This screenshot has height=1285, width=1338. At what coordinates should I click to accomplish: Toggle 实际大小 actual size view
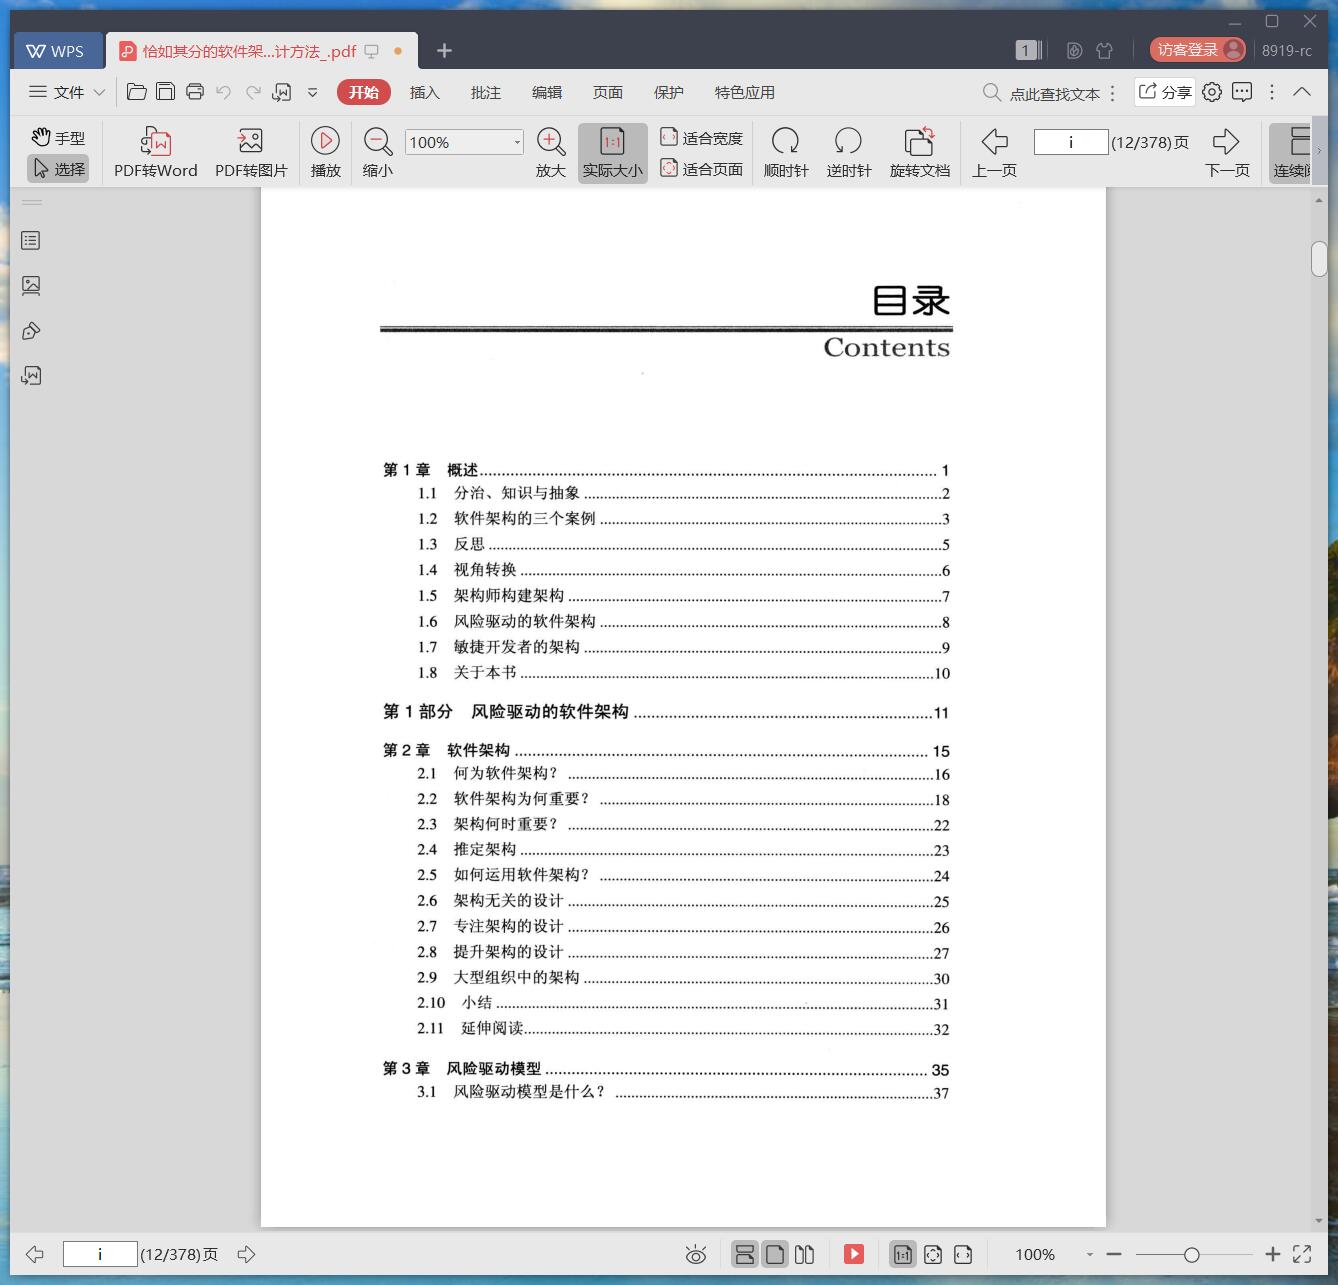point(612,153)
